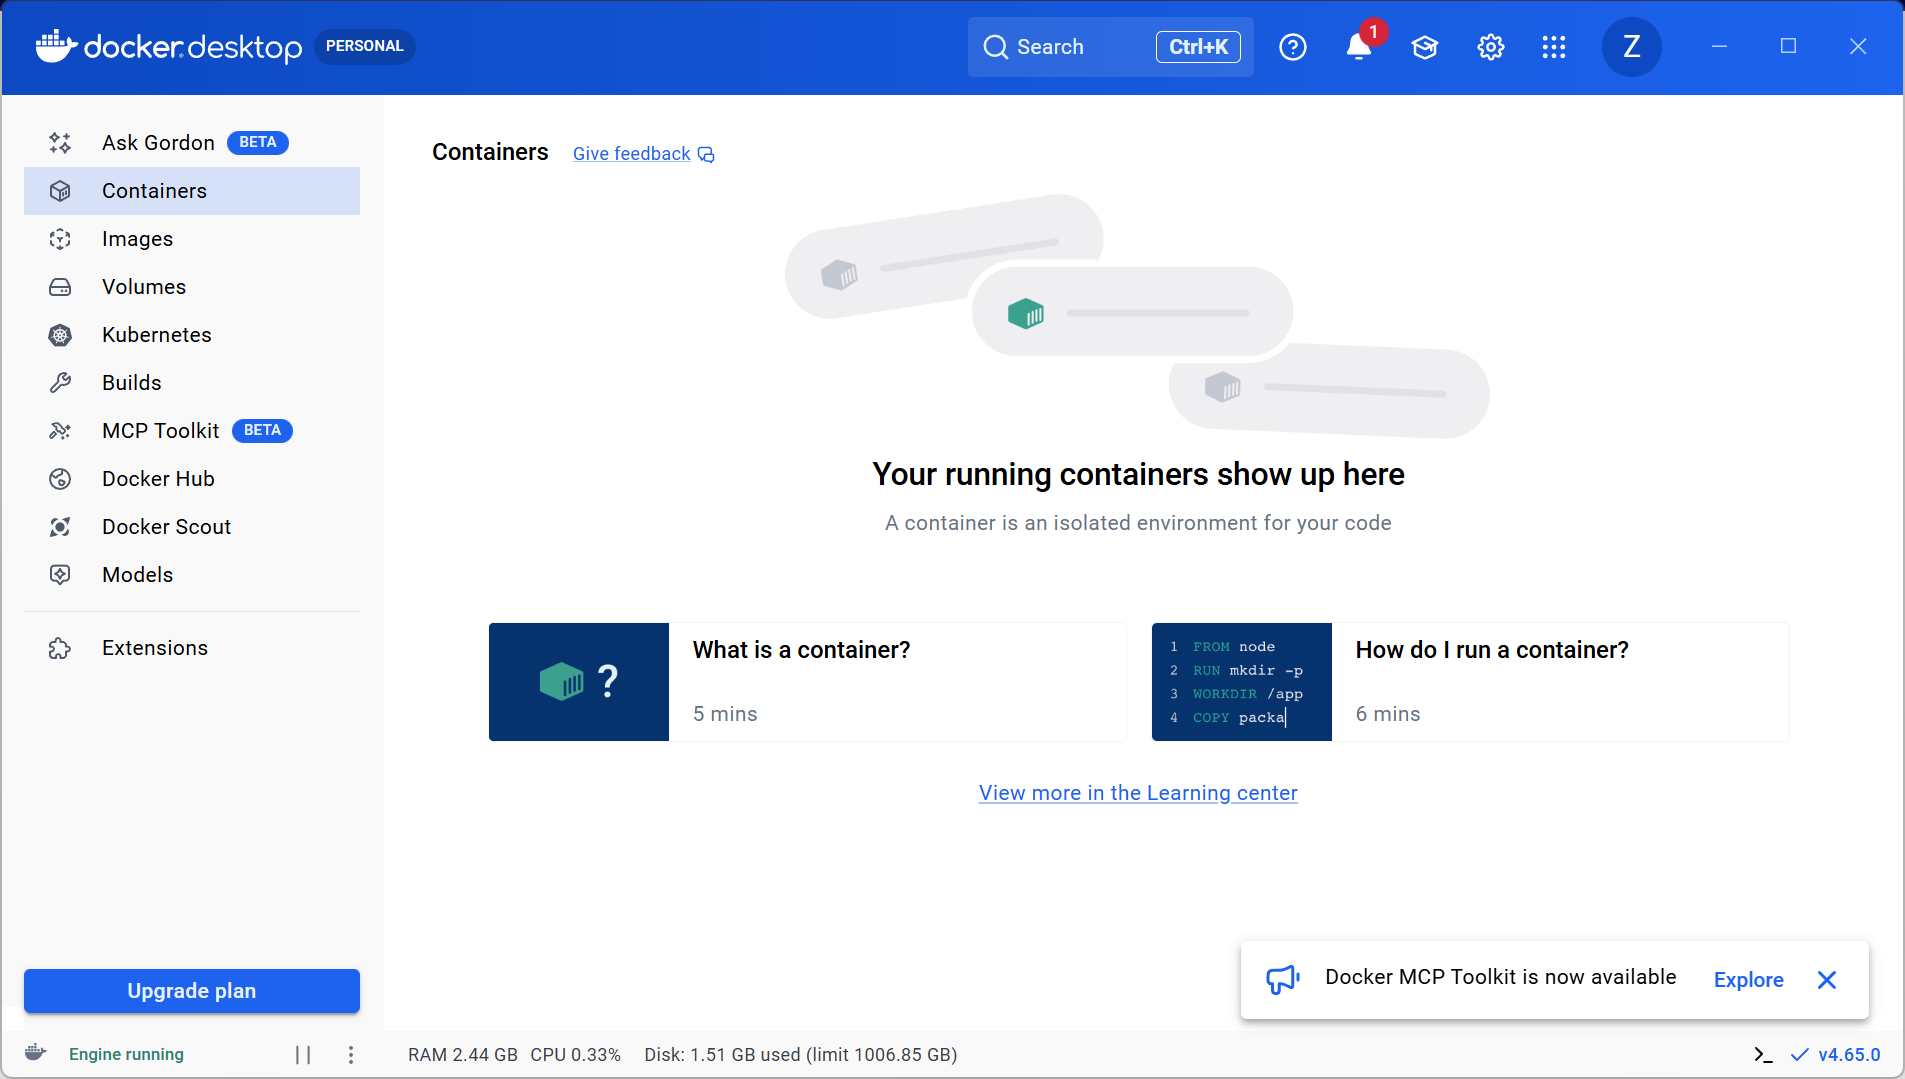Click the Upgrade plan button
This screenshot has height=1079, width=1905.
[192, 991]
